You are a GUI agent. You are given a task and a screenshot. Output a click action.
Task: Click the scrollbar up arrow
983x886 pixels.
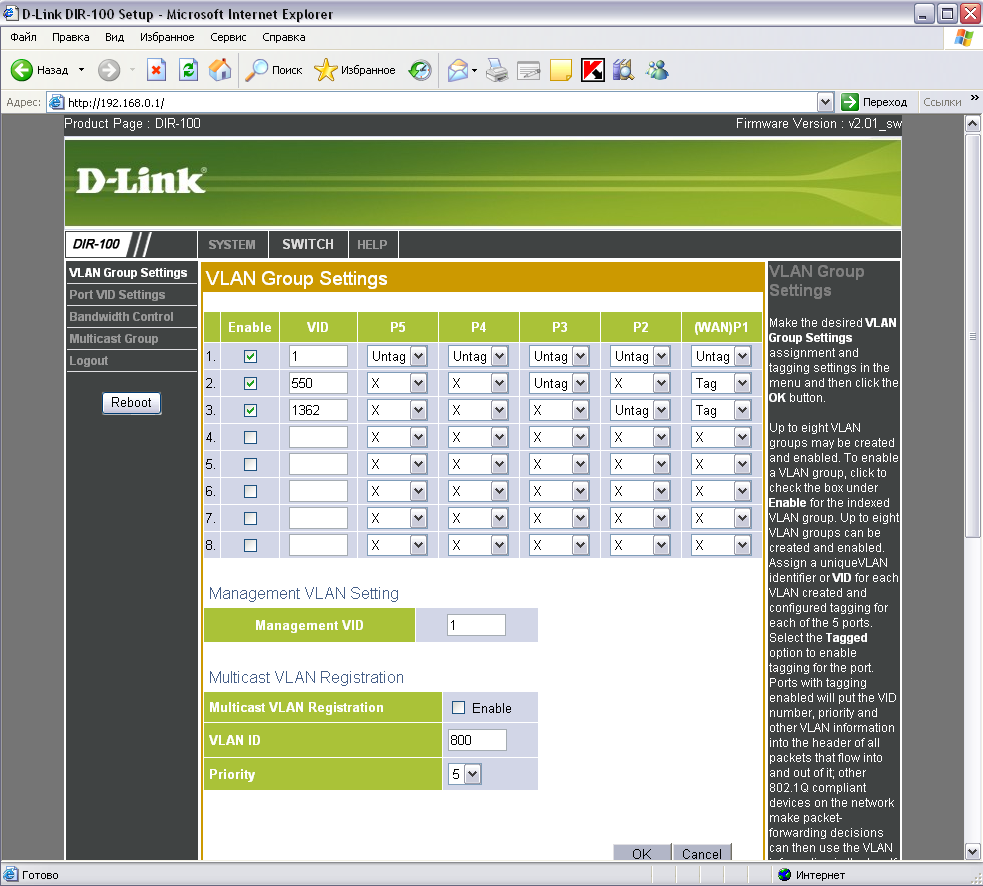972,124
